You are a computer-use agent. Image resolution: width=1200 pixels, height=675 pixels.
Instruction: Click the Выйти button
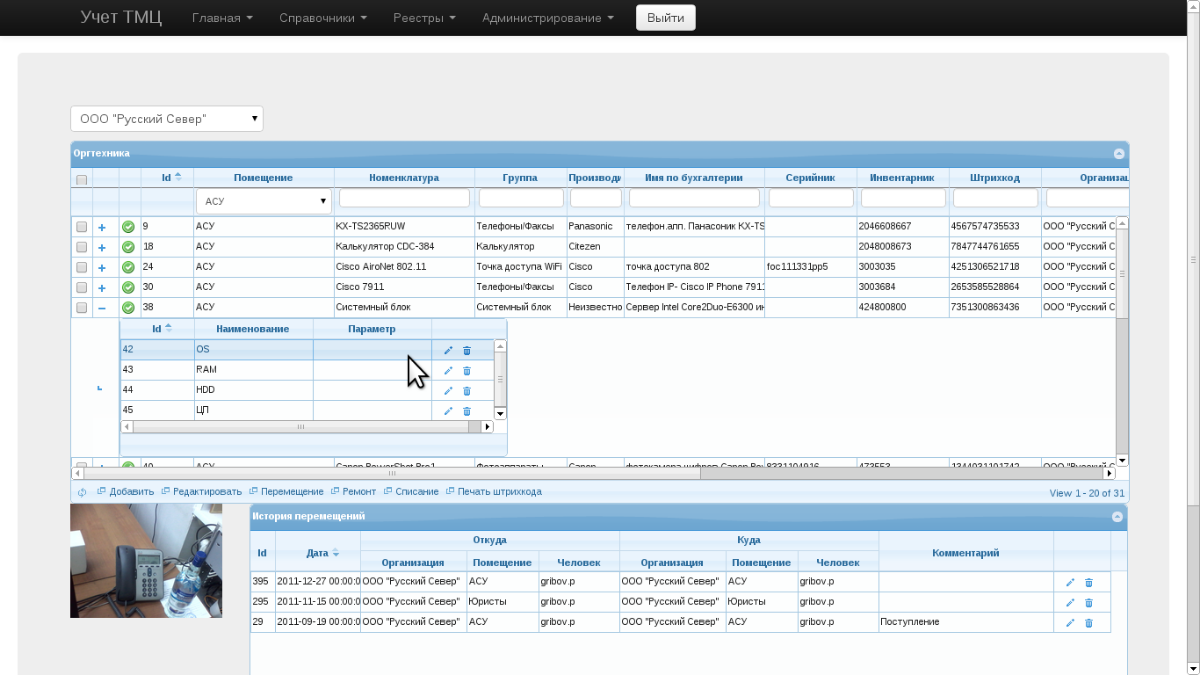pos(665,18)
